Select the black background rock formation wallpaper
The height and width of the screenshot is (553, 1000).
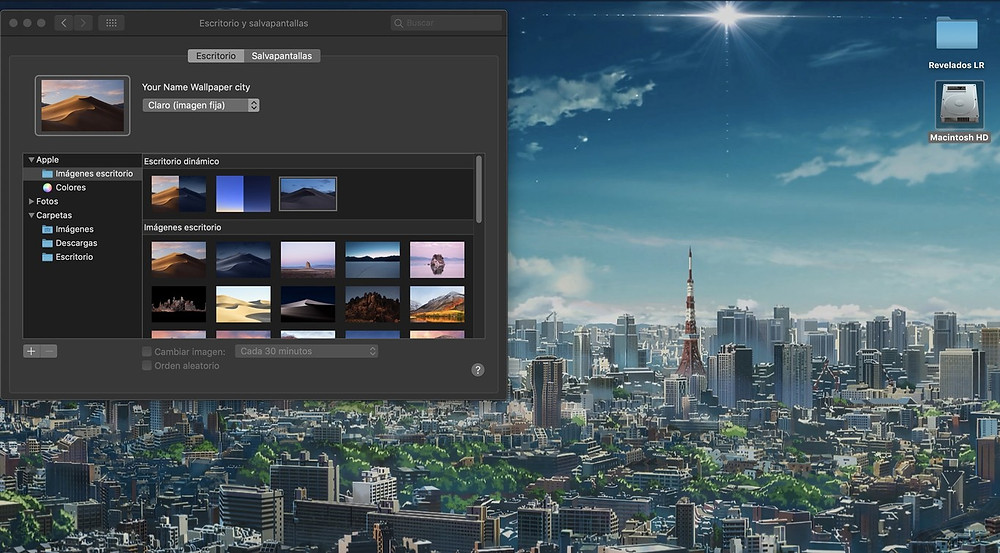(x=179, y=304)
